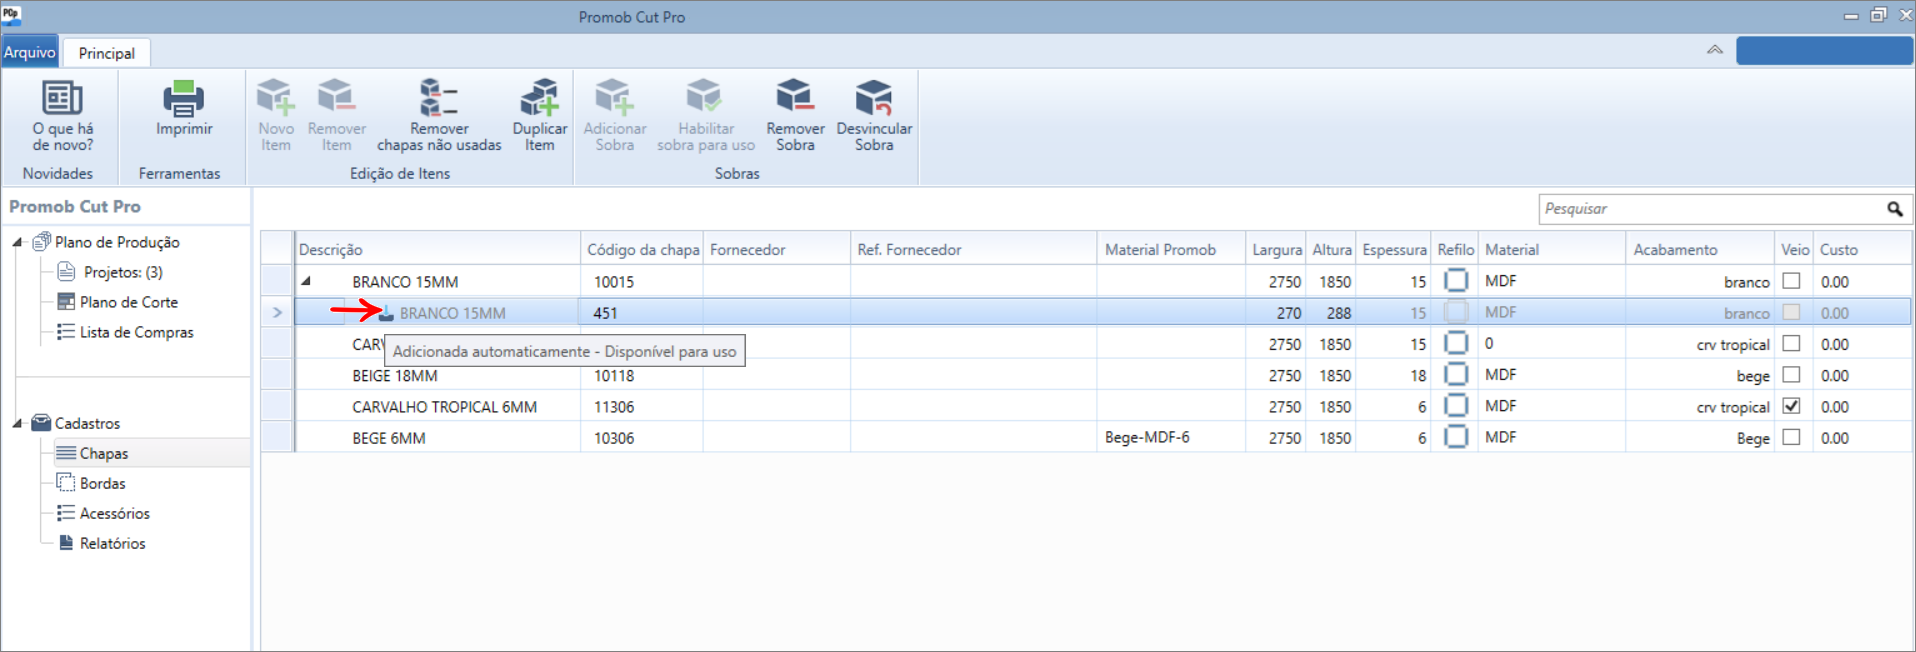Open the Arquivo menu tab
Viewport: 1916px width, 652px height.
tap(30, 52)
